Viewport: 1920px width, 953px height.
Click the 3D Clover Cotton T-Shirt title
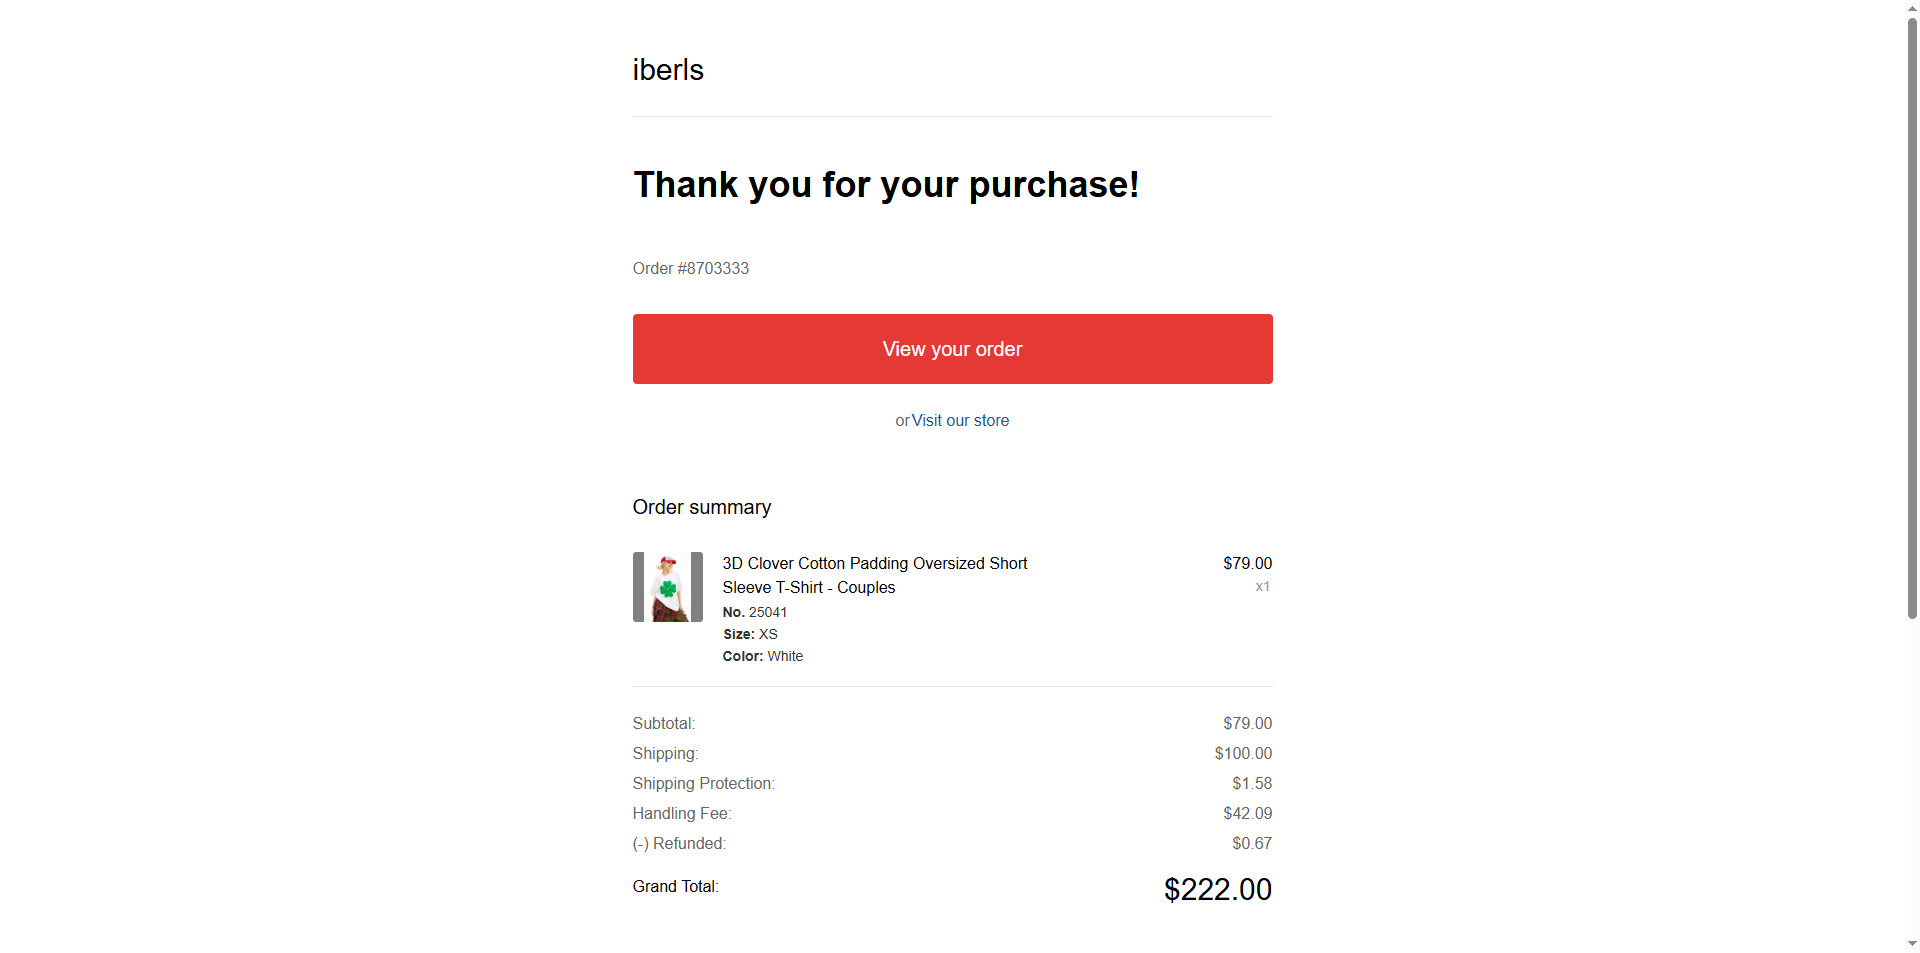[x=874, y=575]
